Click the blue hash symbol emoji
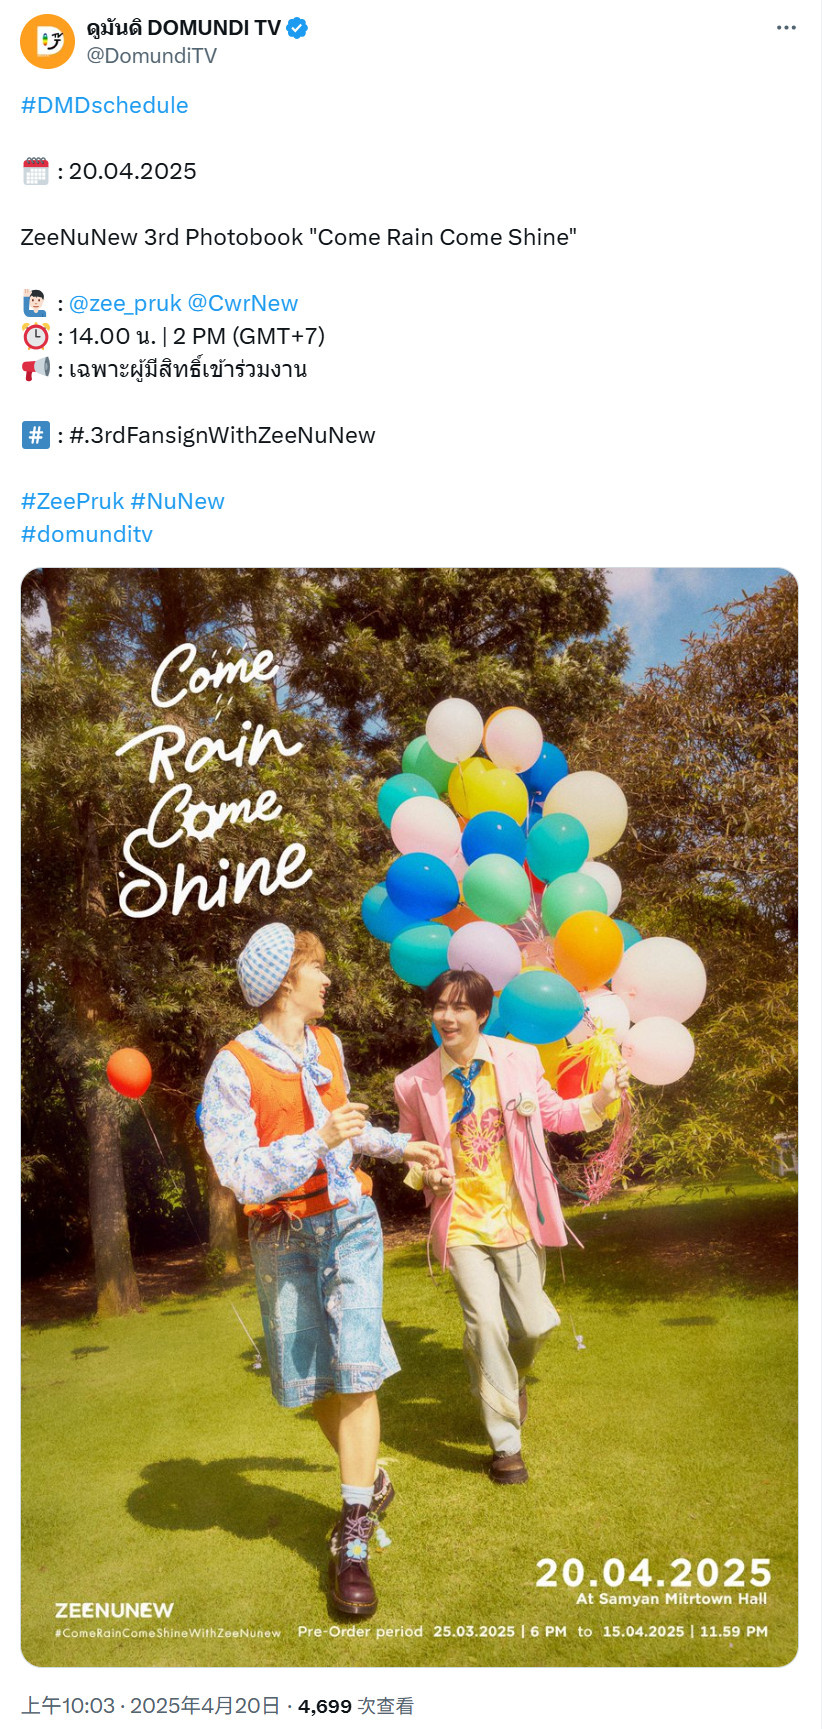Viewport: 822px width, 1729px height. [35, 435]
